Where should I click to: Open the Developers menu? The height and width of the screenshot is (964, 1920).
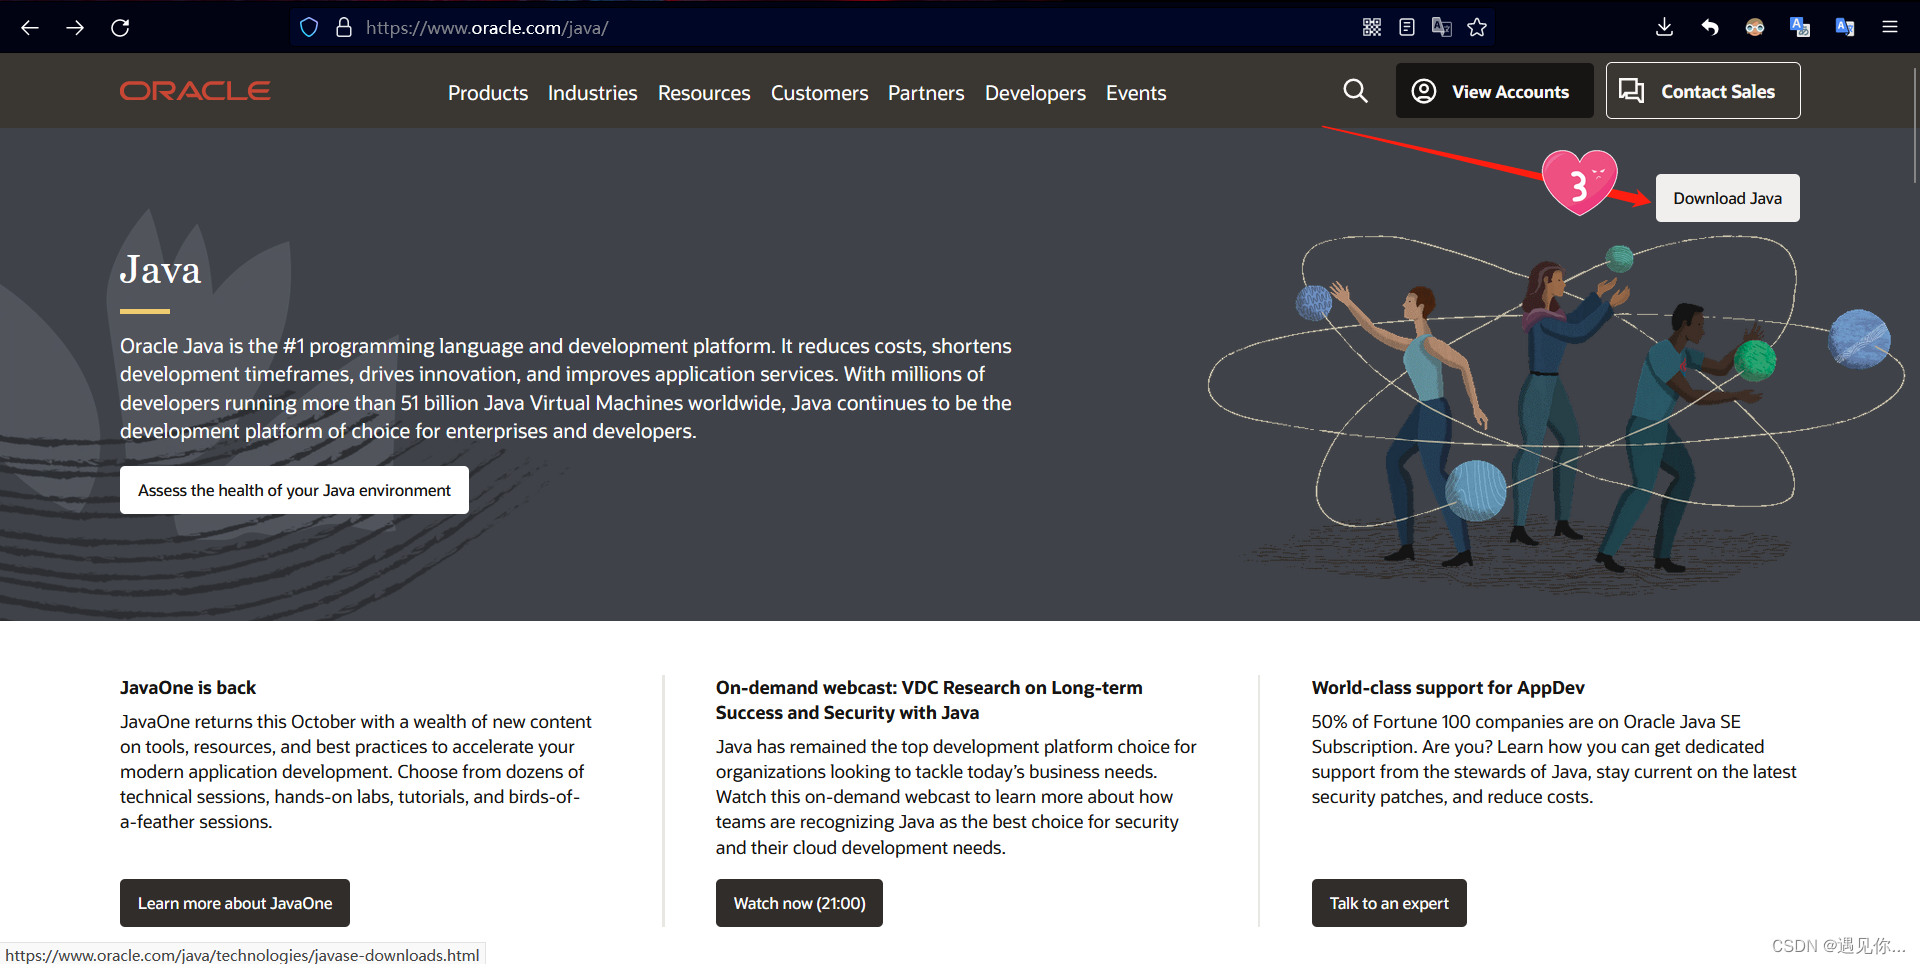point(1035,93)
